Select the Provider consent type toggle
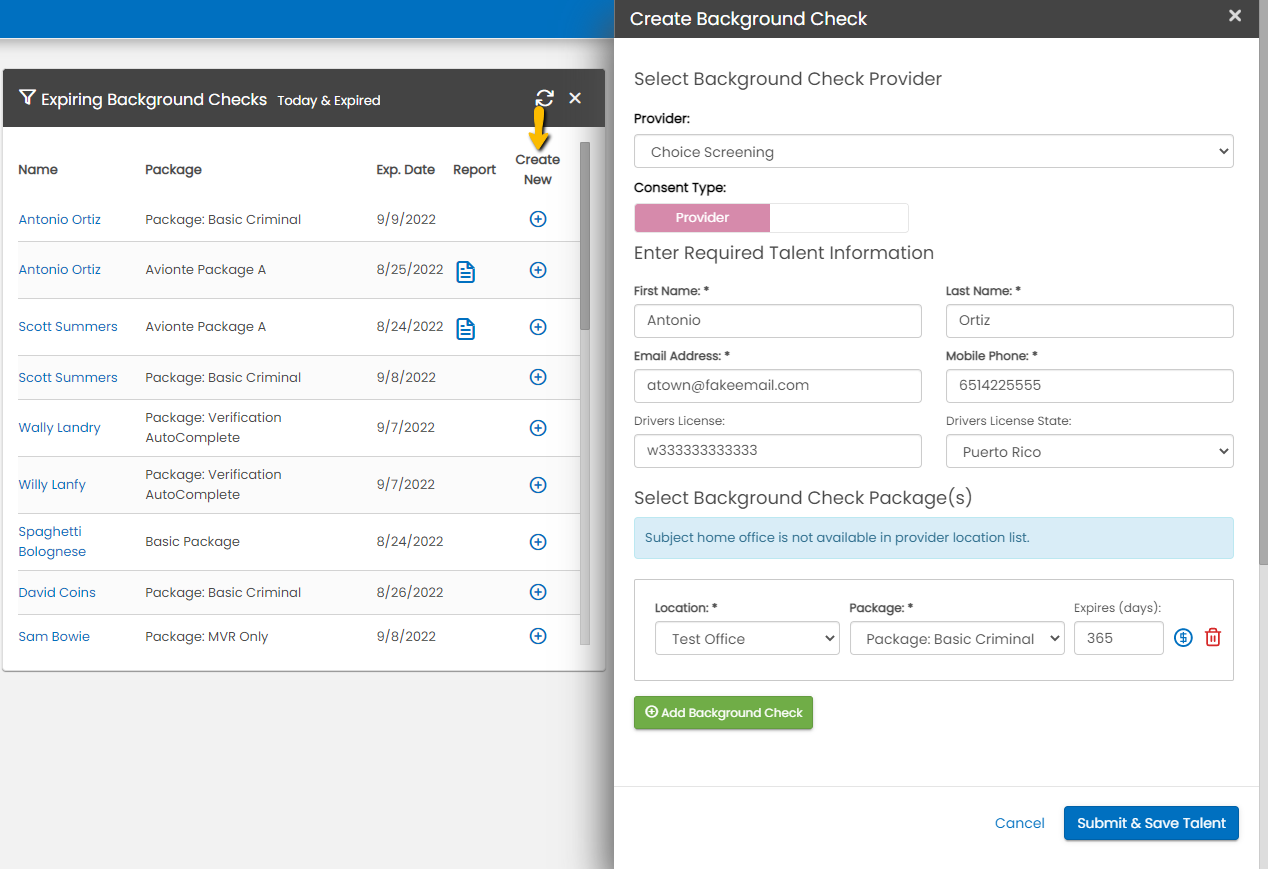Viewport: 1268px width, 869px height. click(702, 218)
